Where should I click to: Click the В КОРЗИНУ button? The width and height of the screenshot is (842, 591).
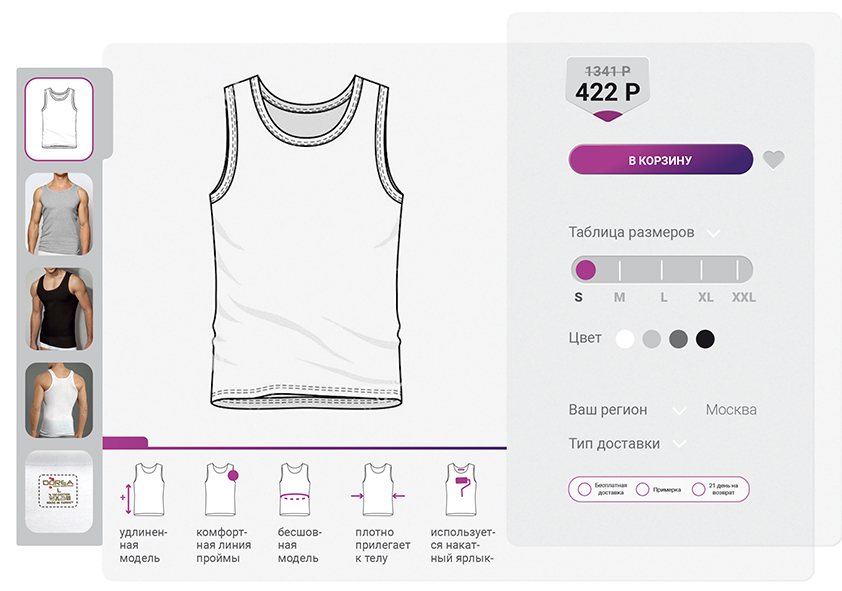tap(660, 160)
